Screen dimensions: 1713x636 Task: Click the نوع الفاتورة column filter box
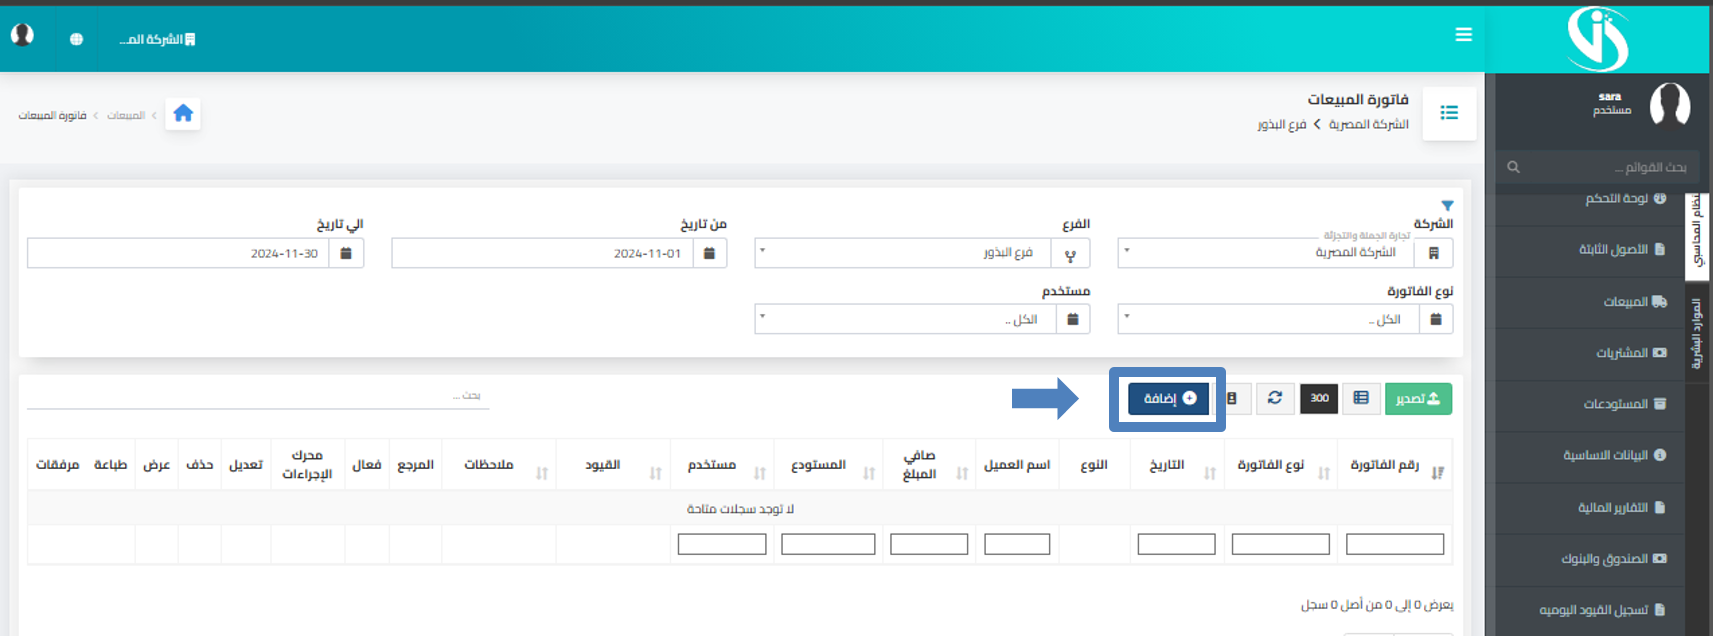[1281, 544]
